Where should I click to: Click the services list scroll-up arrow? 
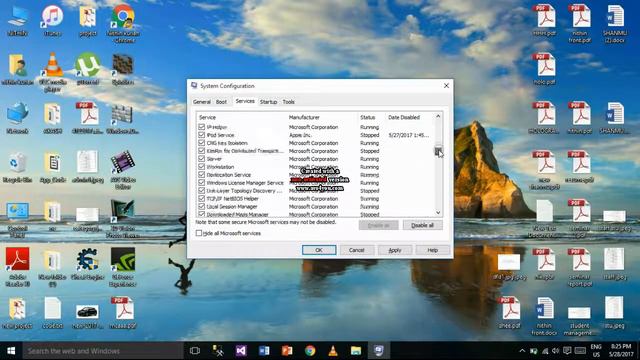[x=438, y=116]
